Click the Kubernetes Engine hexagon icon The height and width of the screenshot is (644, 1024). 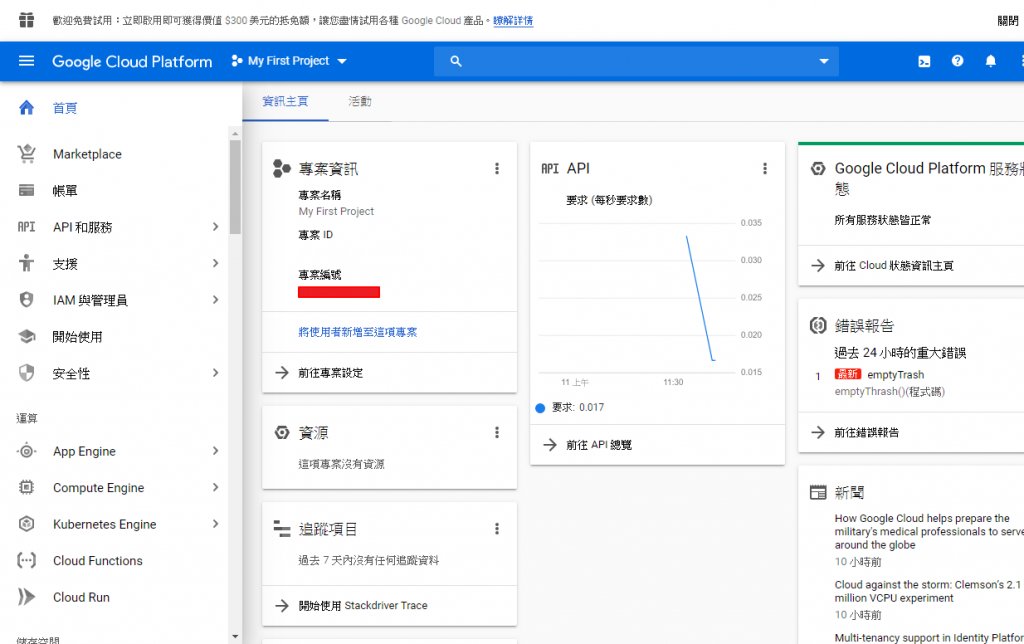pyautogui.click(x=26, y=524)
